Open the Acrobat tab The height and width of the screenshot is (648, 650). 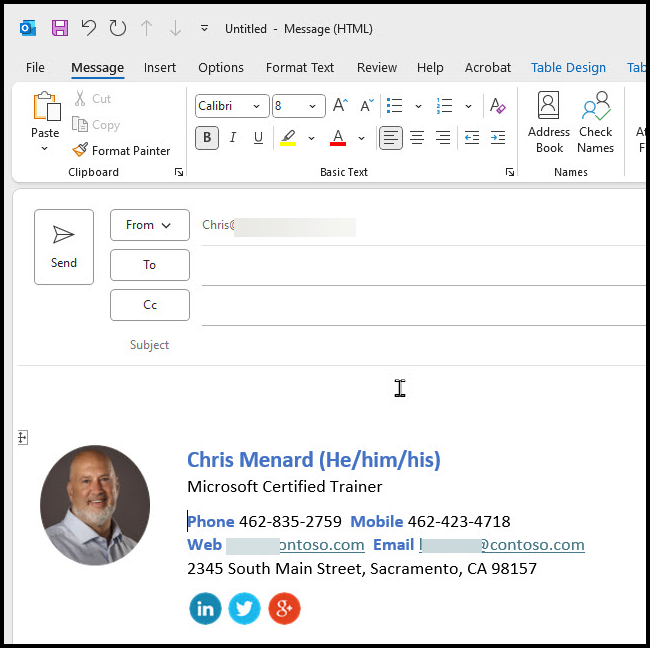[x=488, y=67]
